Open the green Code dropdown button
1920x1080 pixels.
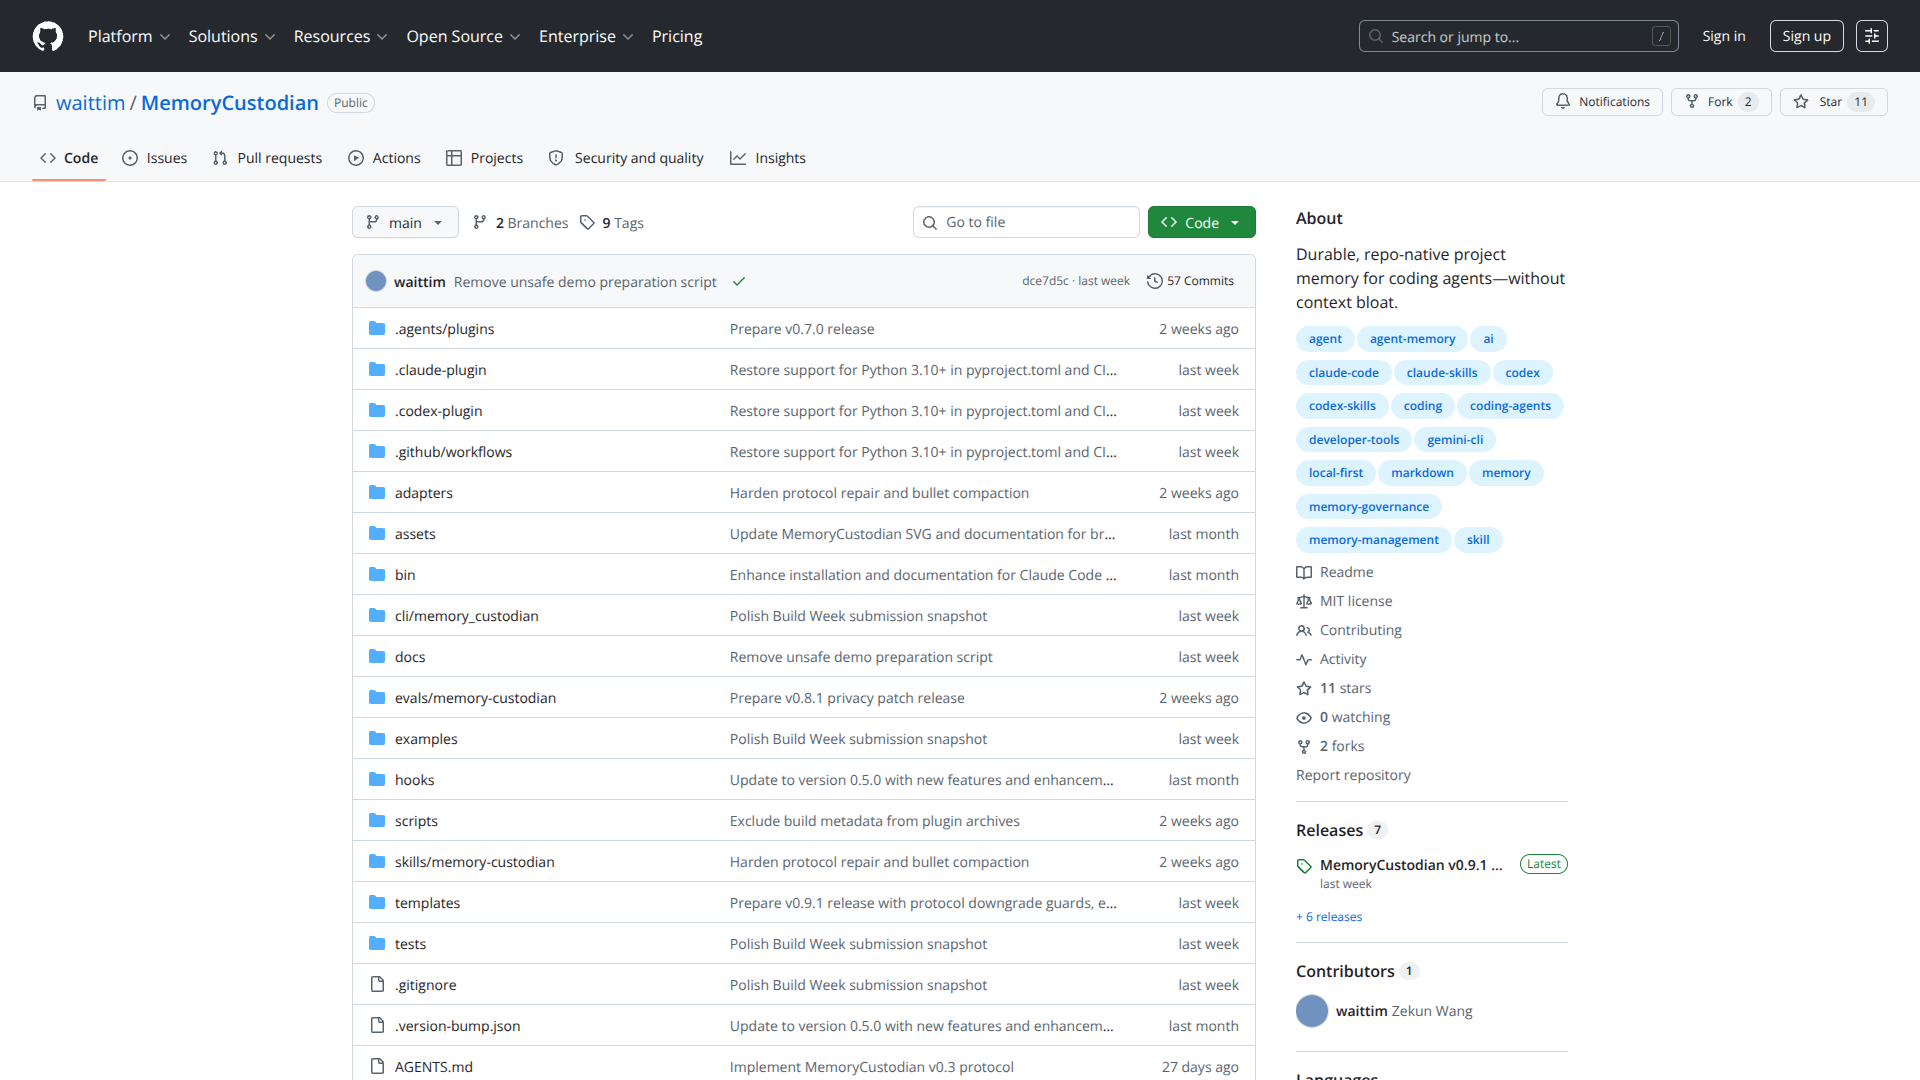tap(1201, 222)
